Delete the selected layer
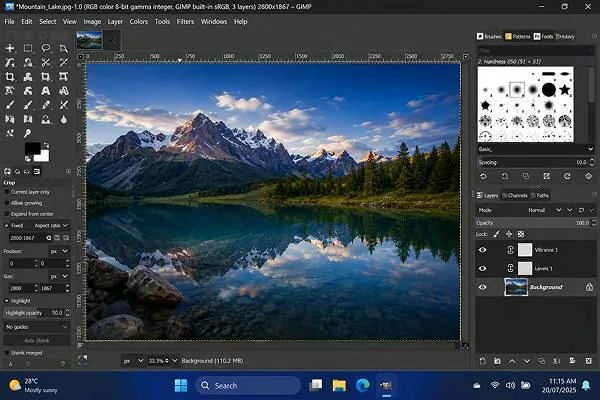This screenshot has width=600, height=400. [589, 361]
